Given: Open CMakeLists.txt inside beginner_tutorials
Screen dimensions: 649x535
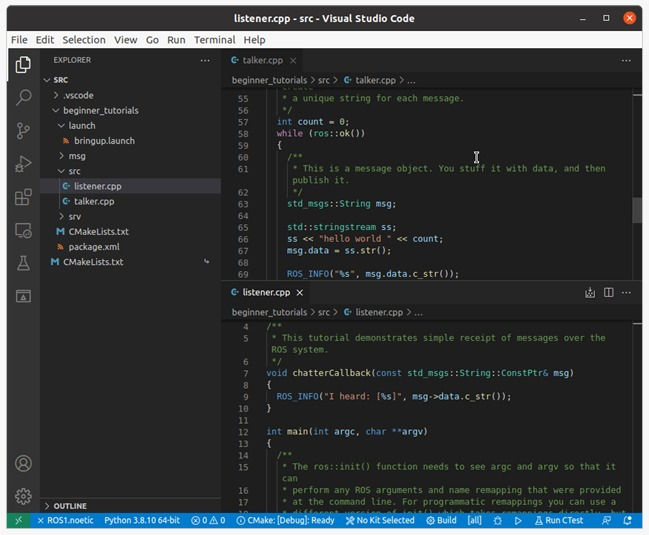Looking at the screenshot, I should [130, 231].
